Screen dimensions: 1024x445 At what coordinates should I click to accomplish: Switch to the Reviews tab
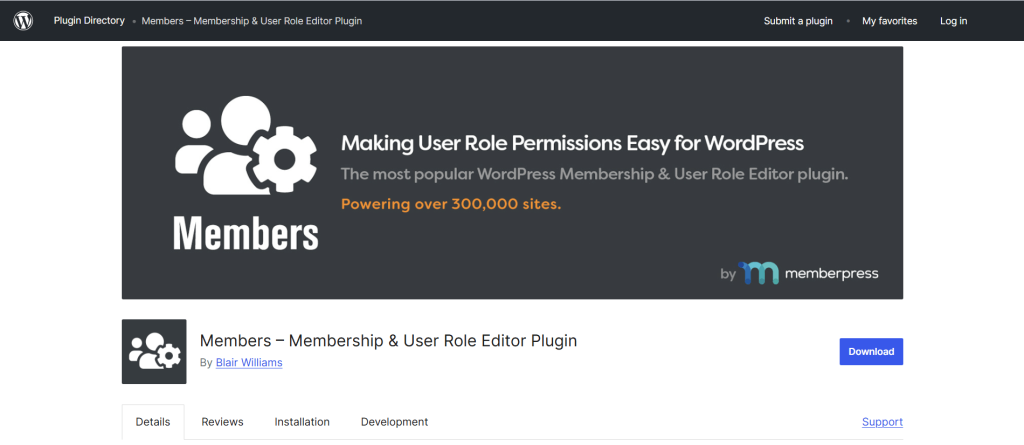coord(222,422)
